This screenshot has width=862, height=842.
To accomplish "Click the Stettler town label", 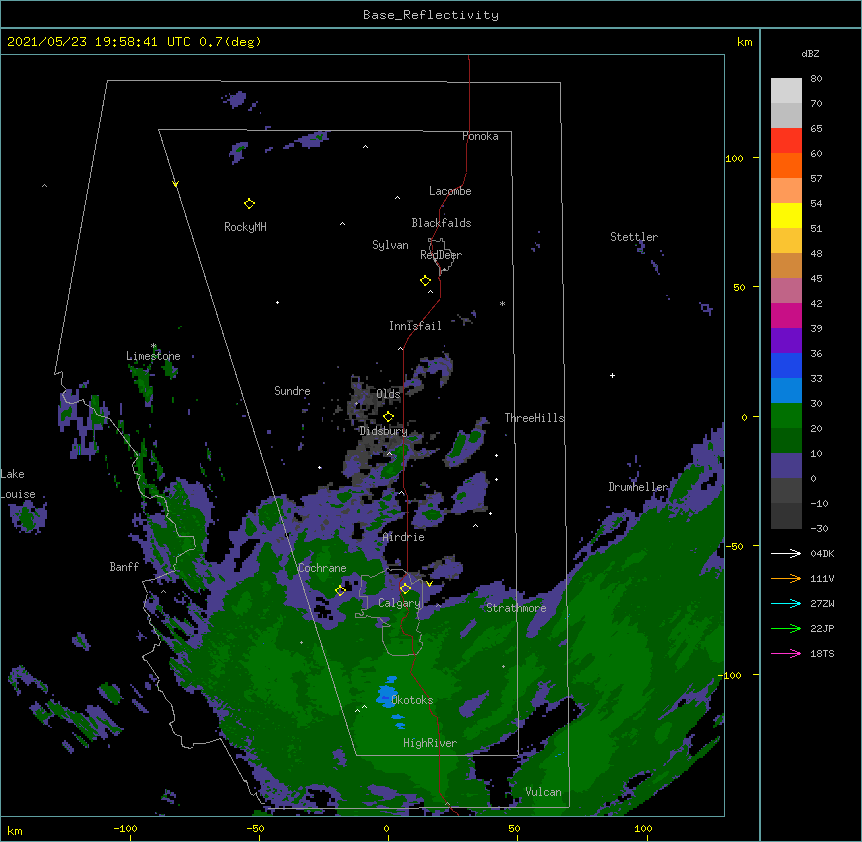I will click(634, 237).
